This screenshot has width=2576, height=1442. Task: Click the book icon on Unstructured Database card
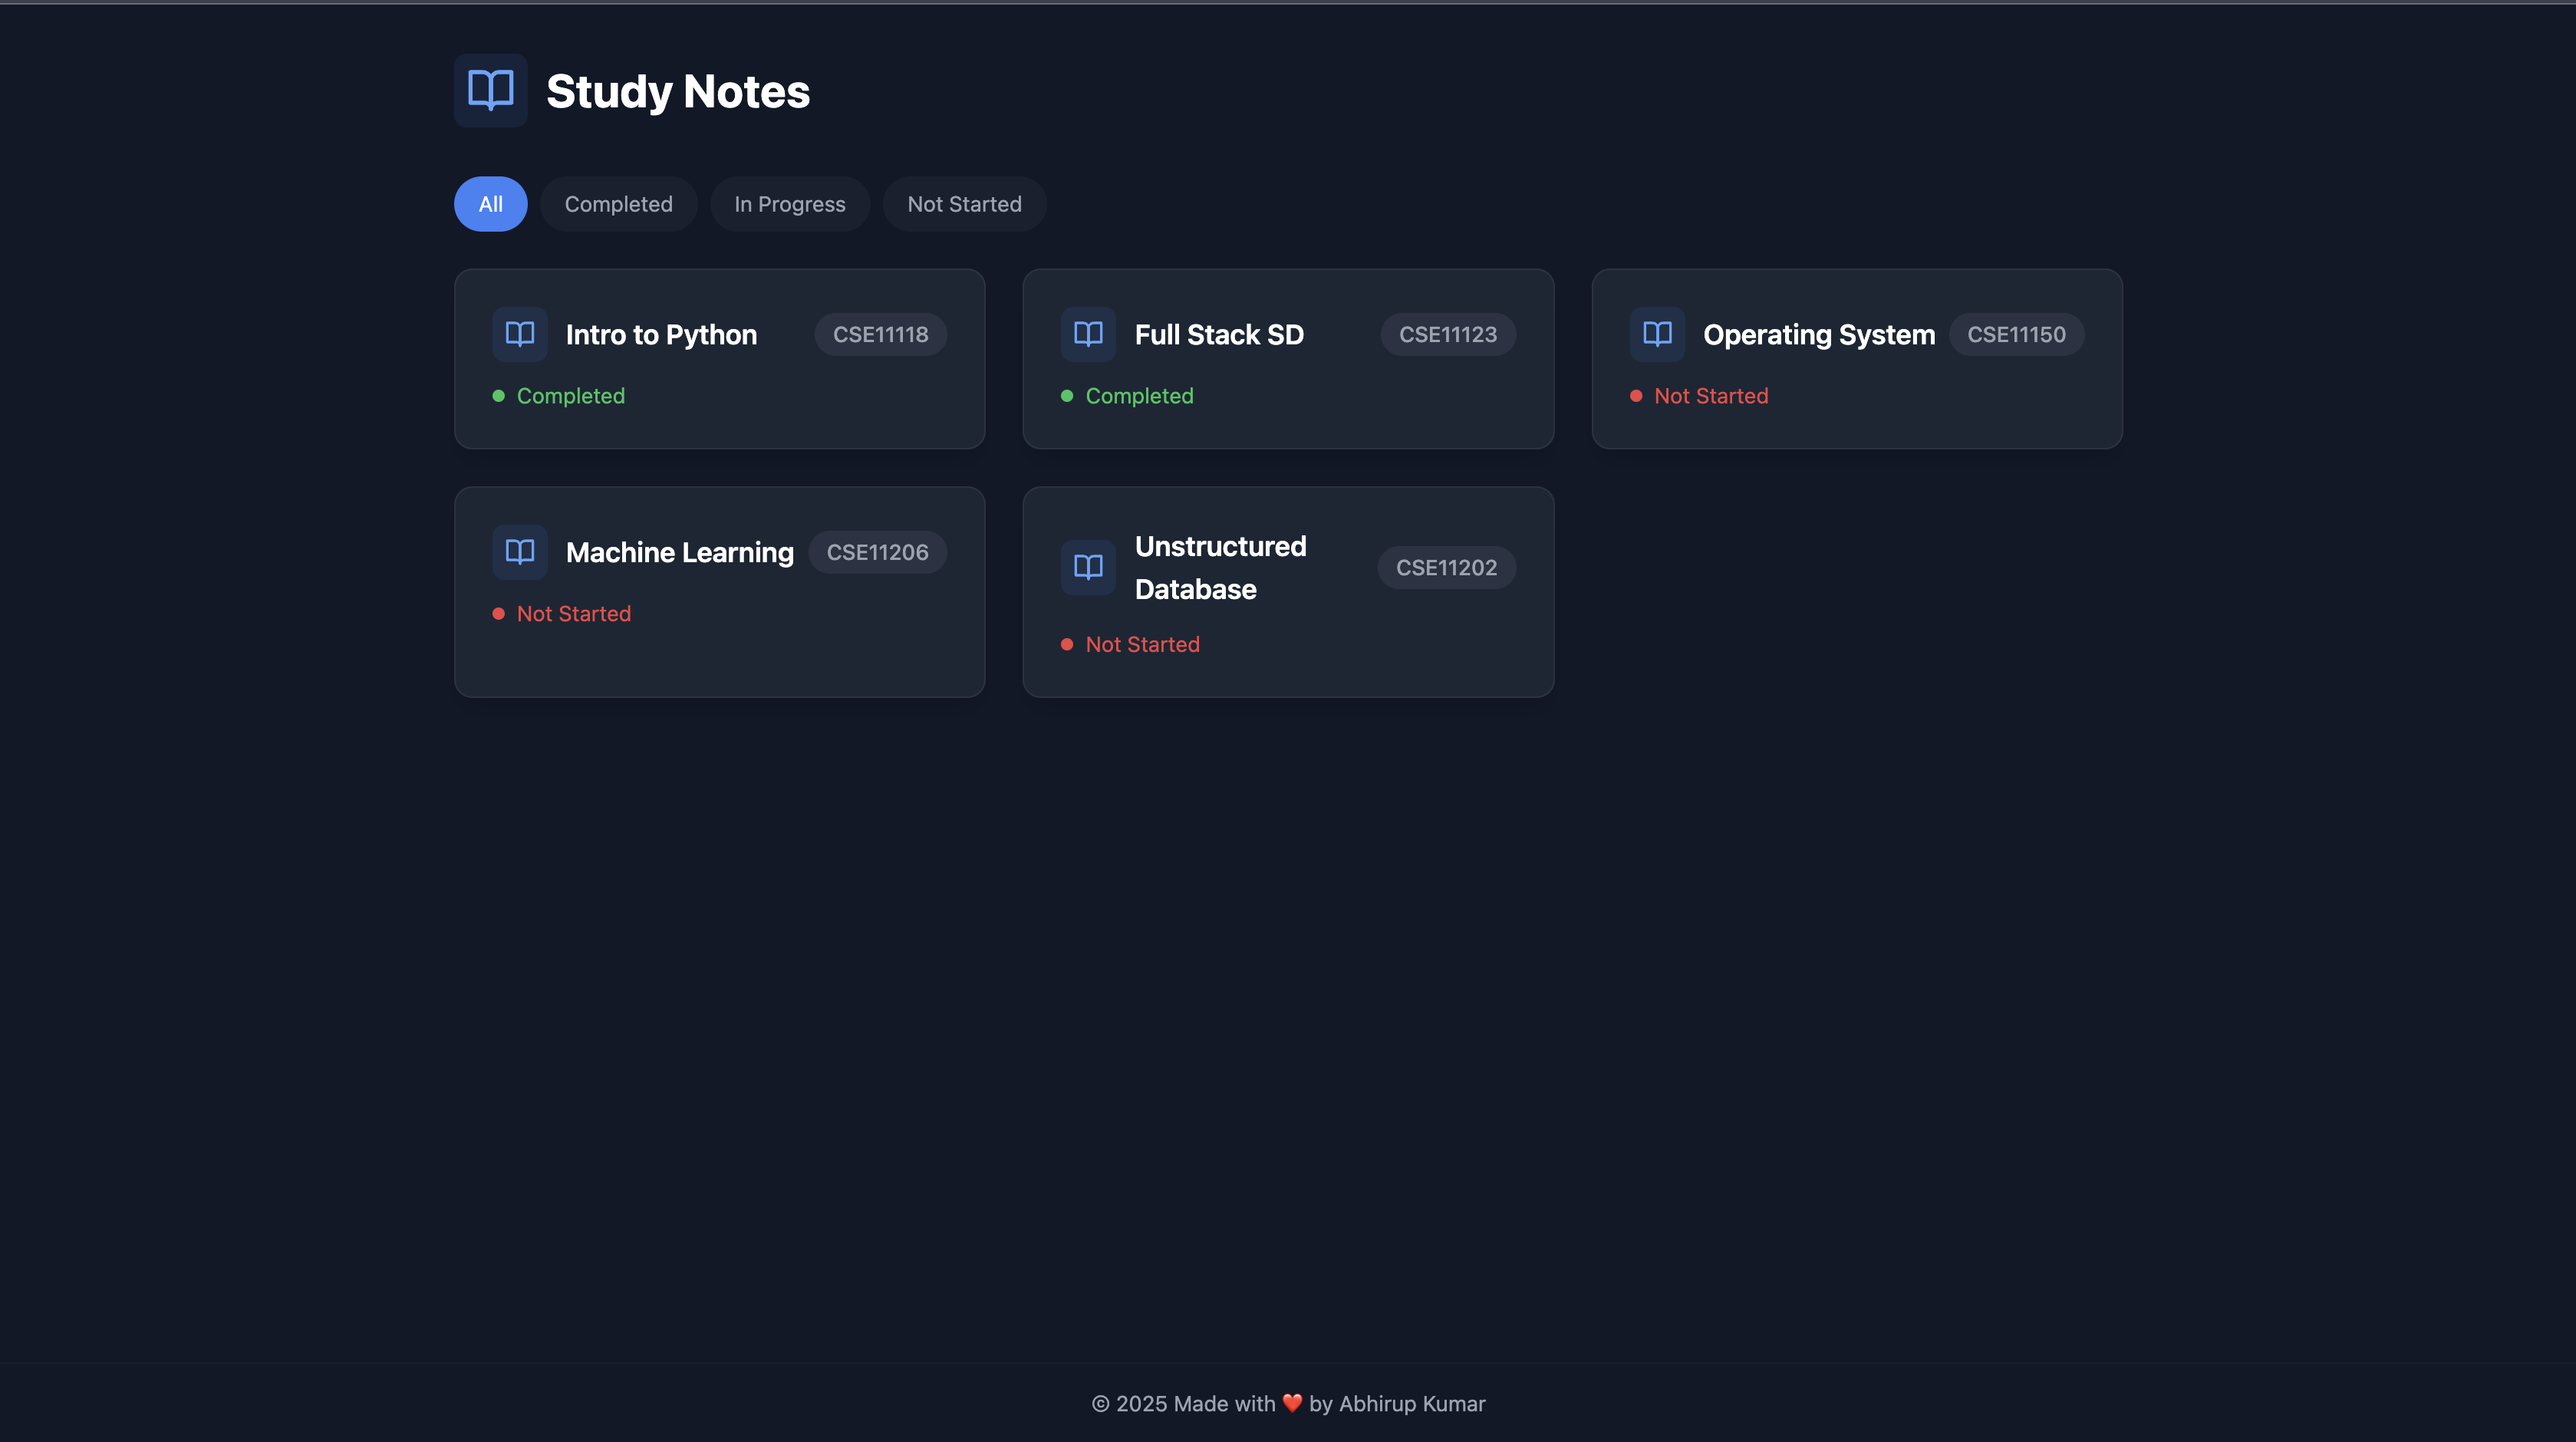[1088, 567]
